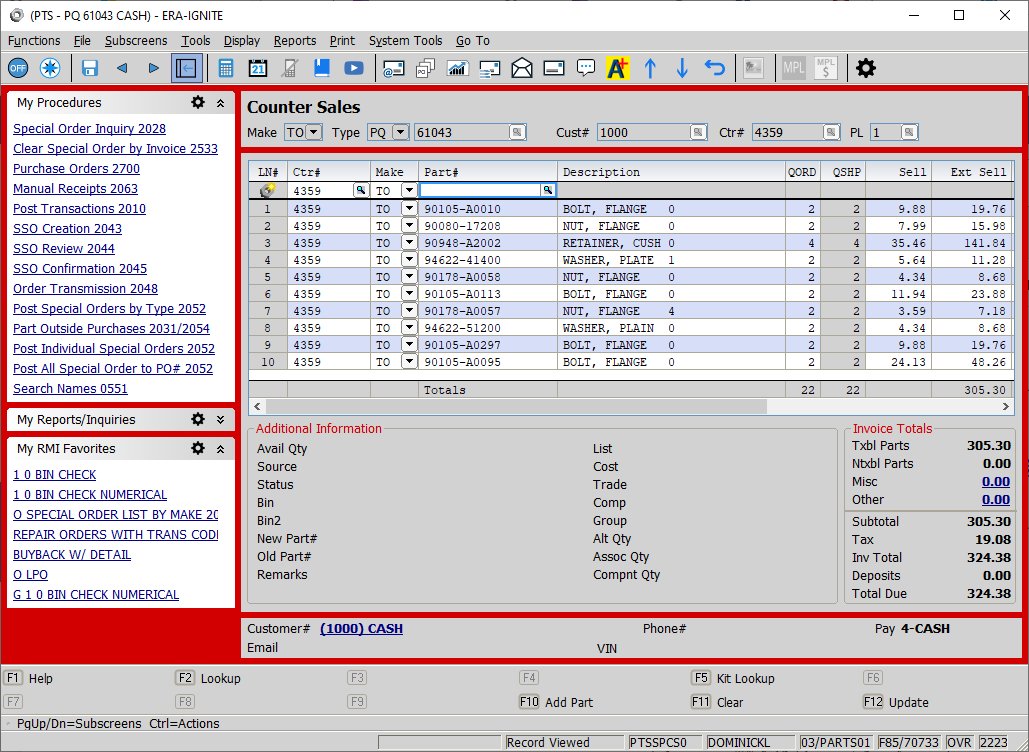Open the Go To menu
Image resolution: width=1029 pixels, height=752 pixels.
472,41
